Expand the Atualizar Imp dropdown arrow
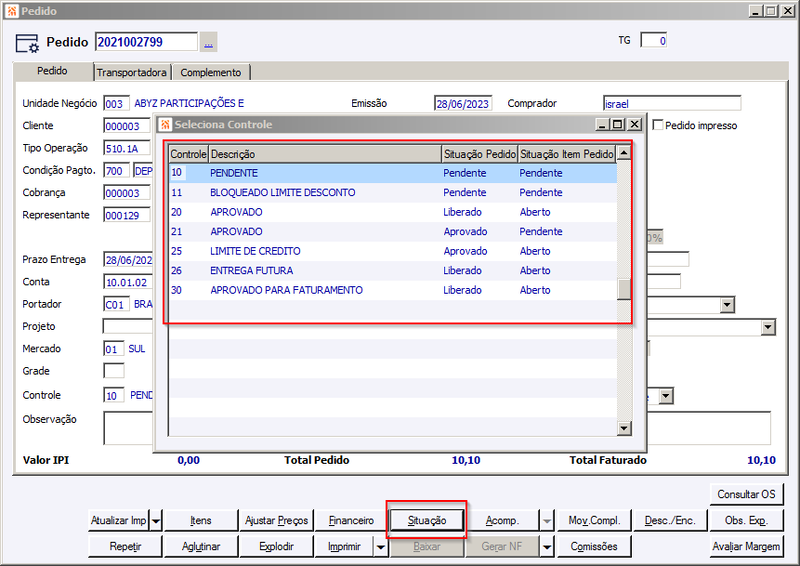The width and height of the screenshot is (800, 566). click(x=156, y=521)
